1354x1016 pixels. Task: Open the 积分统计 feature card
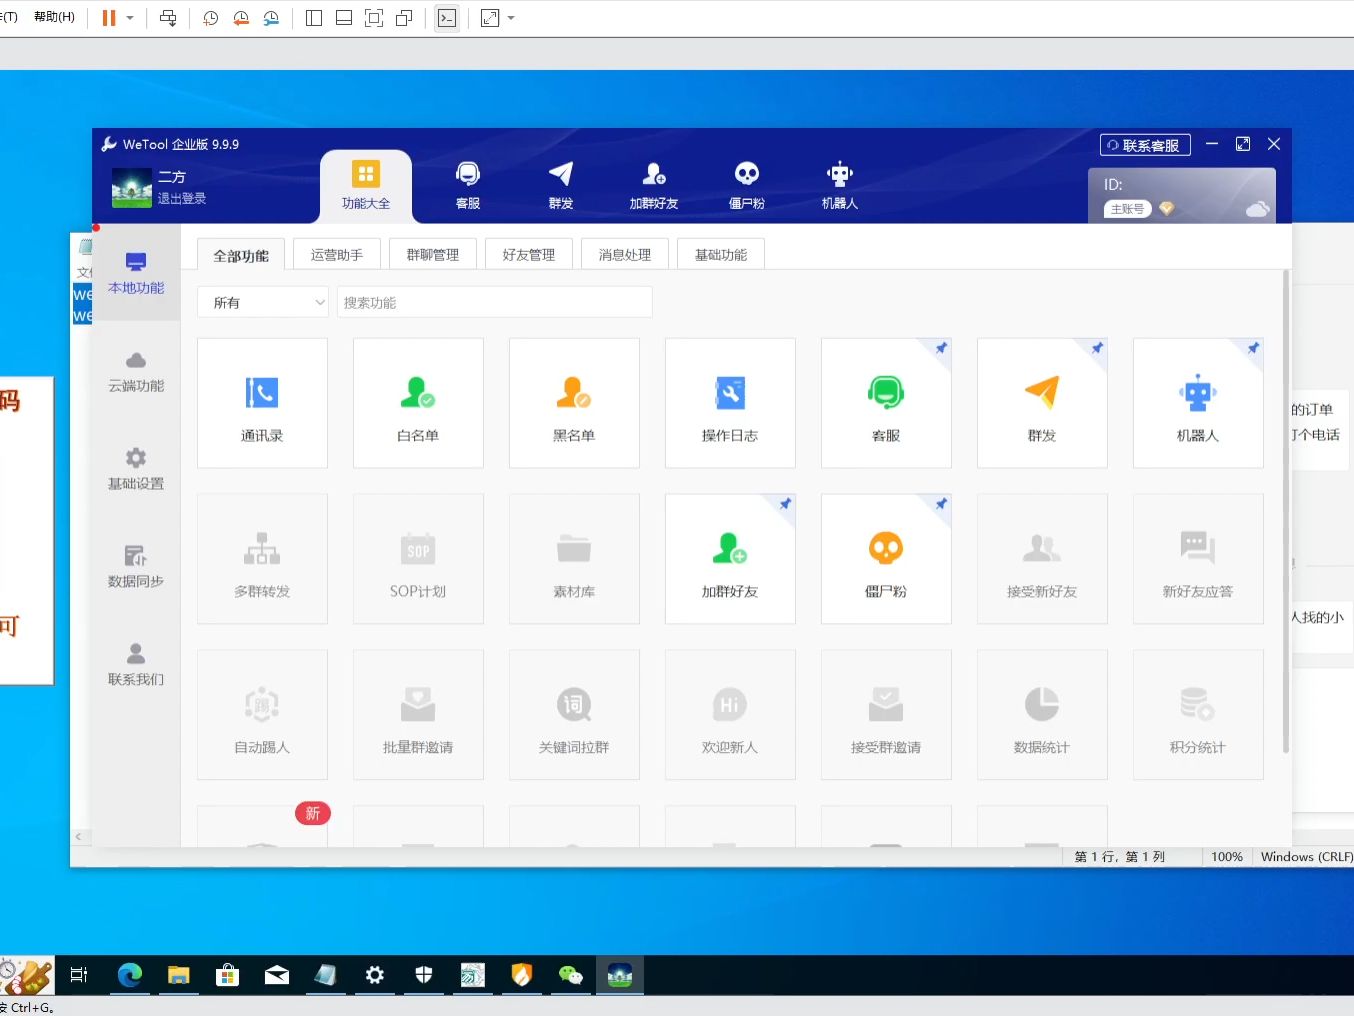coord(1198,715)
